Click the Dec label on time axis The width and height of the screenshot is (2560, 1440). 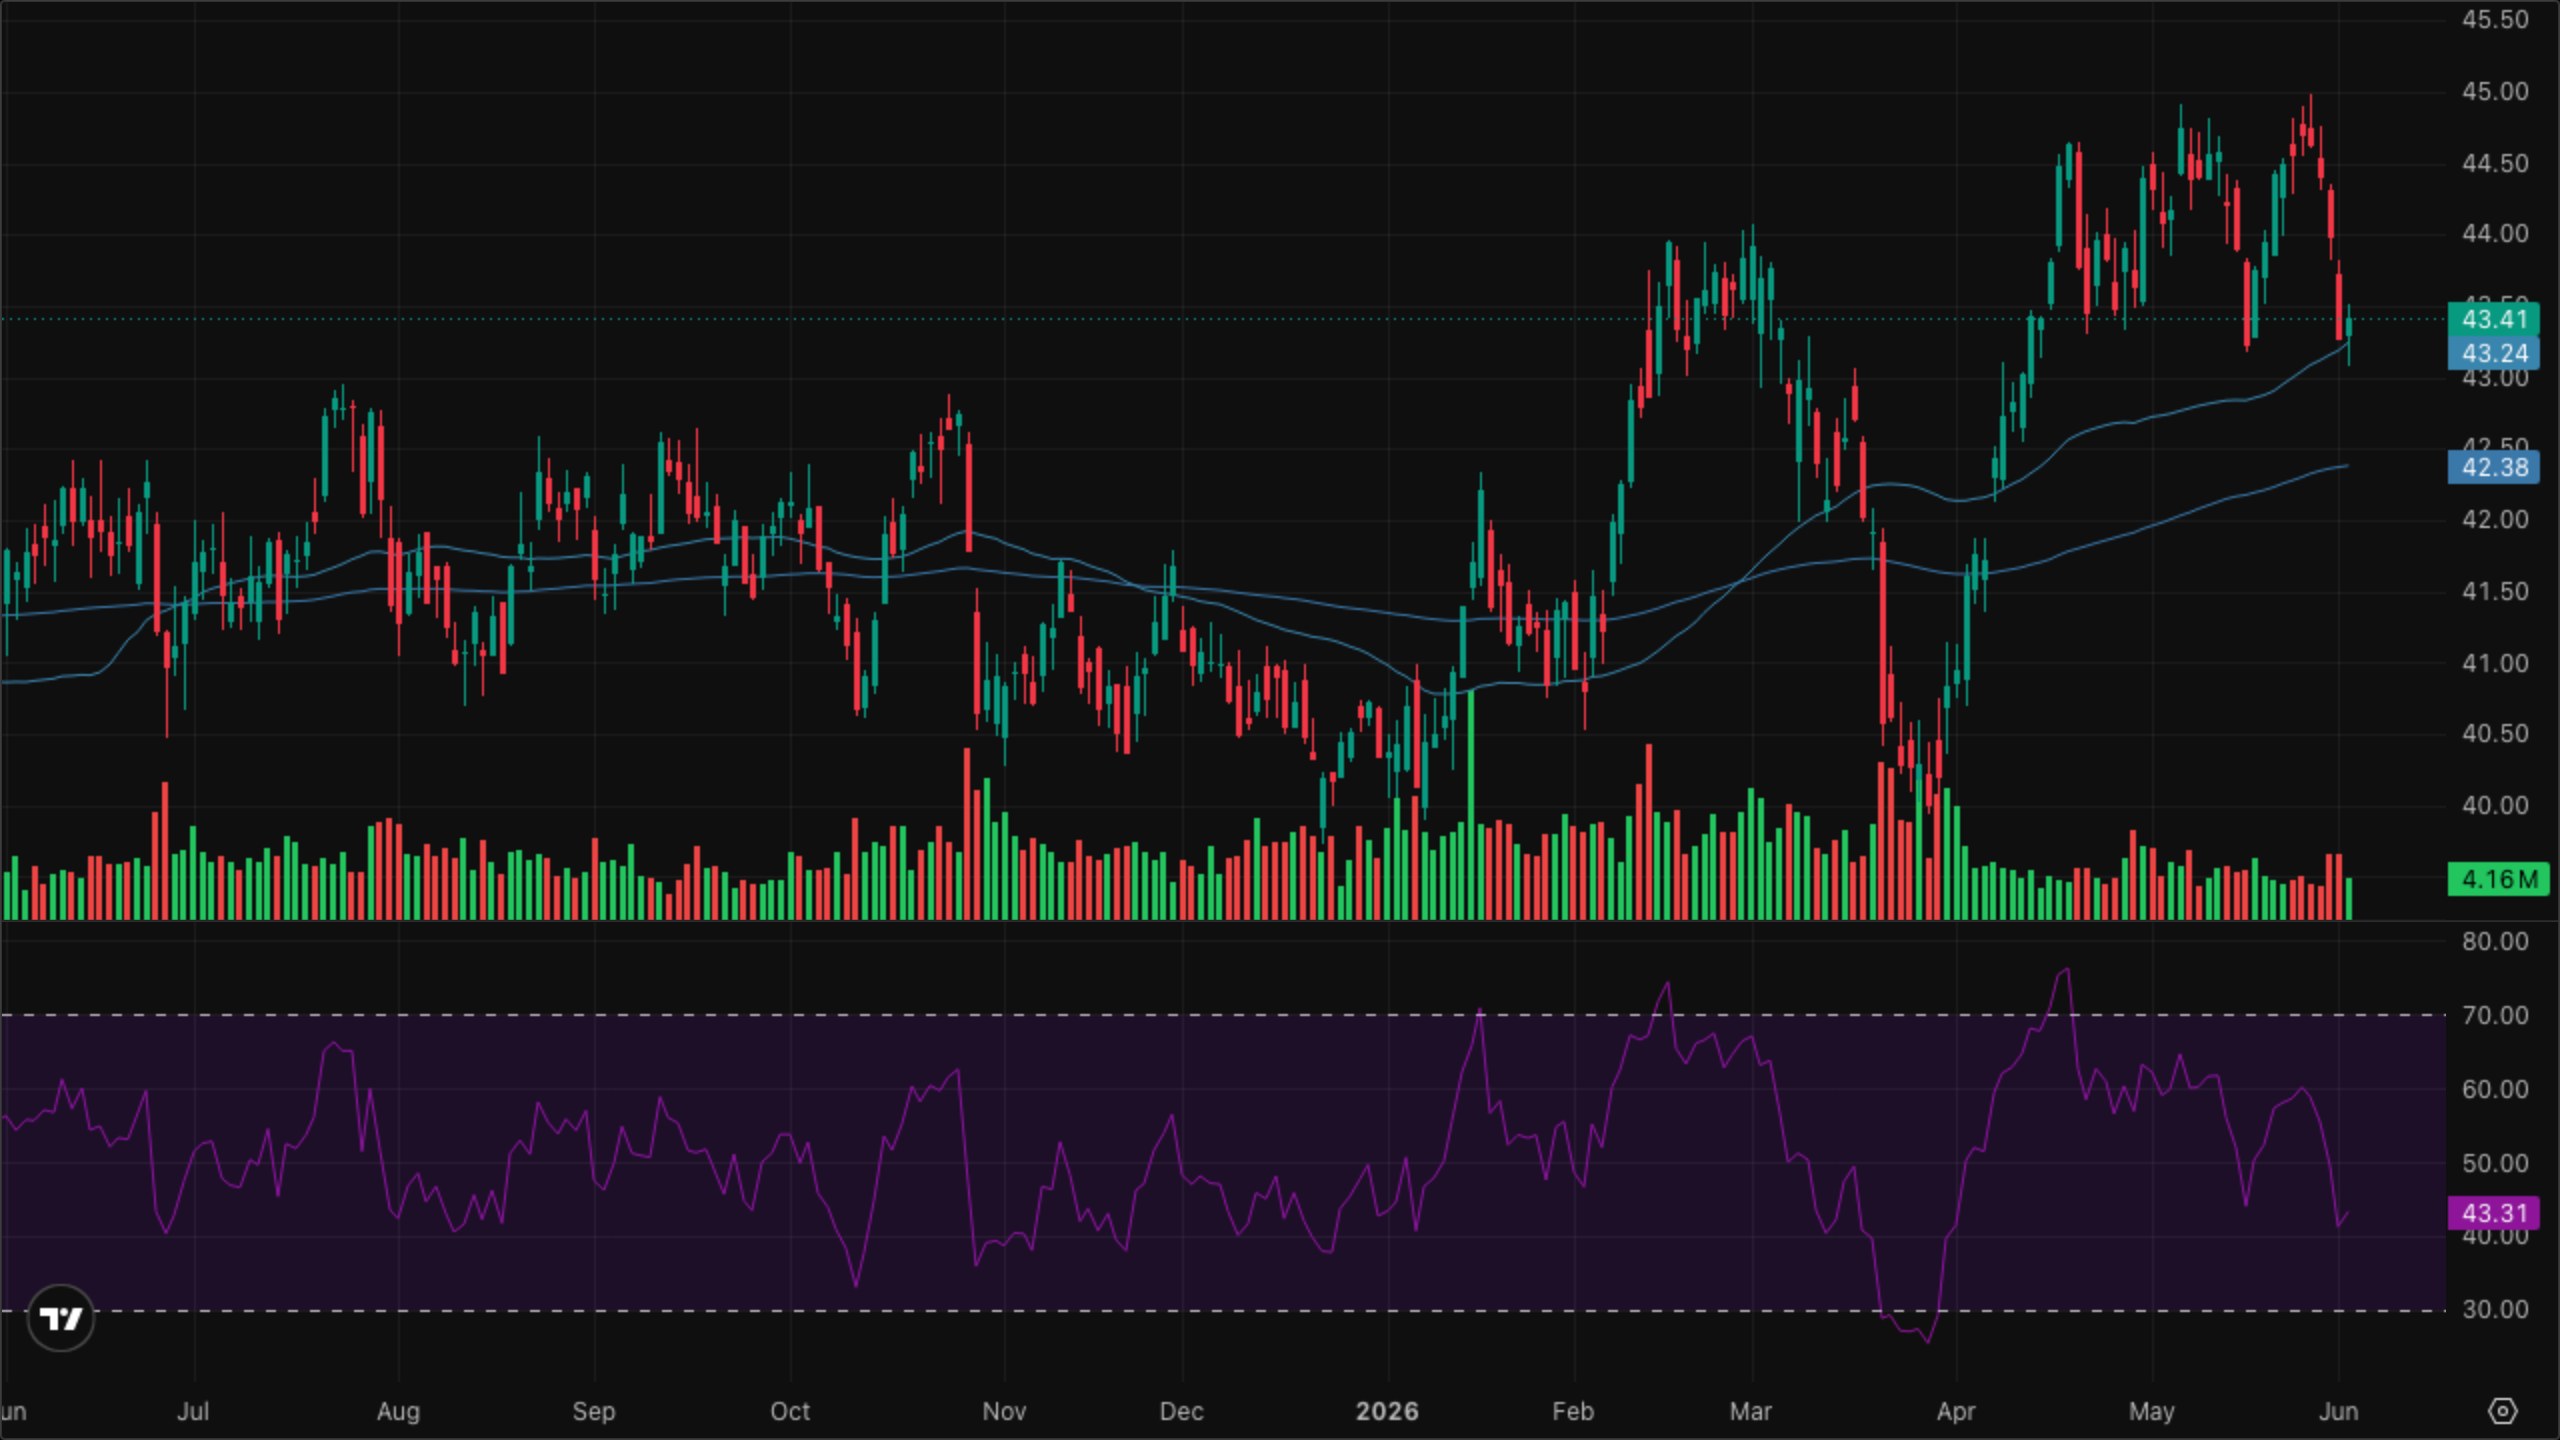1181,1411
